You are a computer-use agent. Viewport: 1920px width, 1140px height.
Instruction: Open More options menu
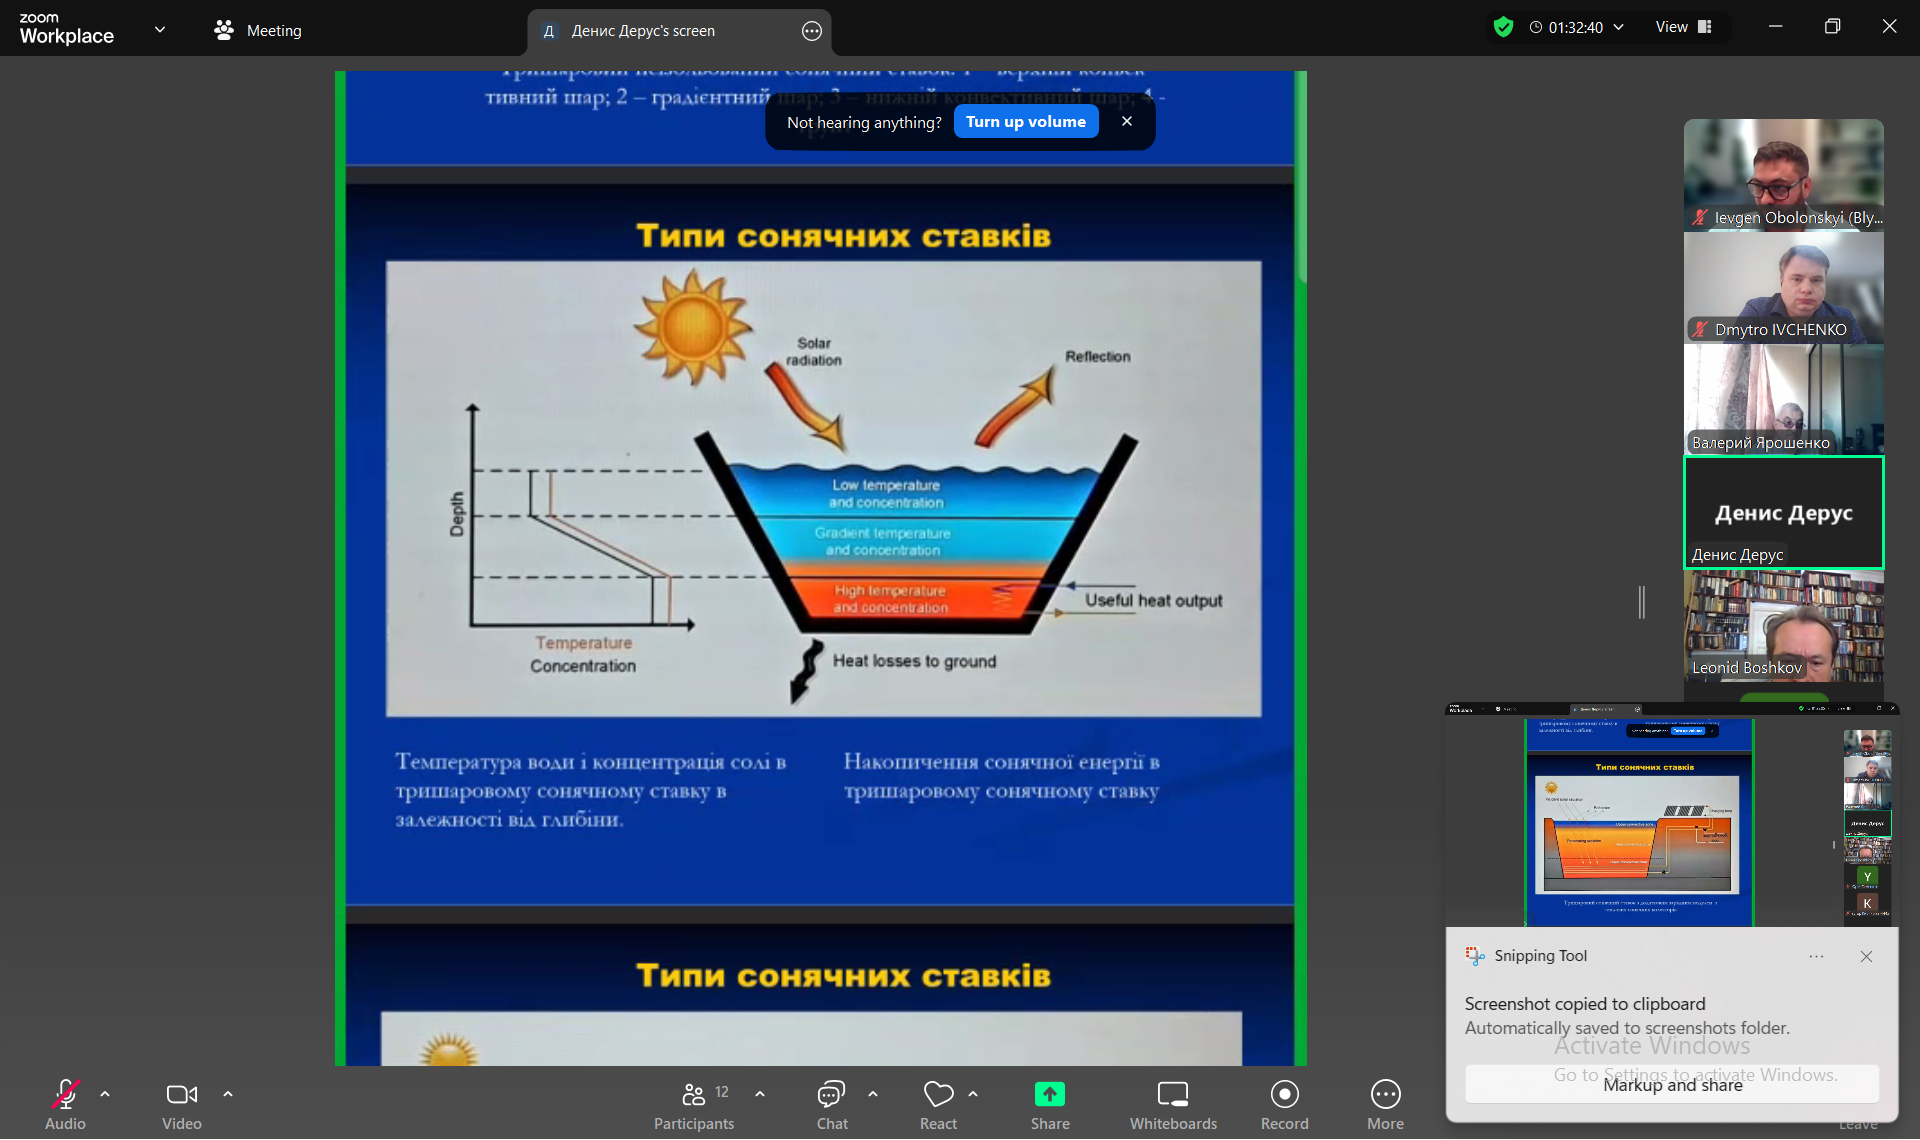pyautogui.click(x=1385, y=1105)
